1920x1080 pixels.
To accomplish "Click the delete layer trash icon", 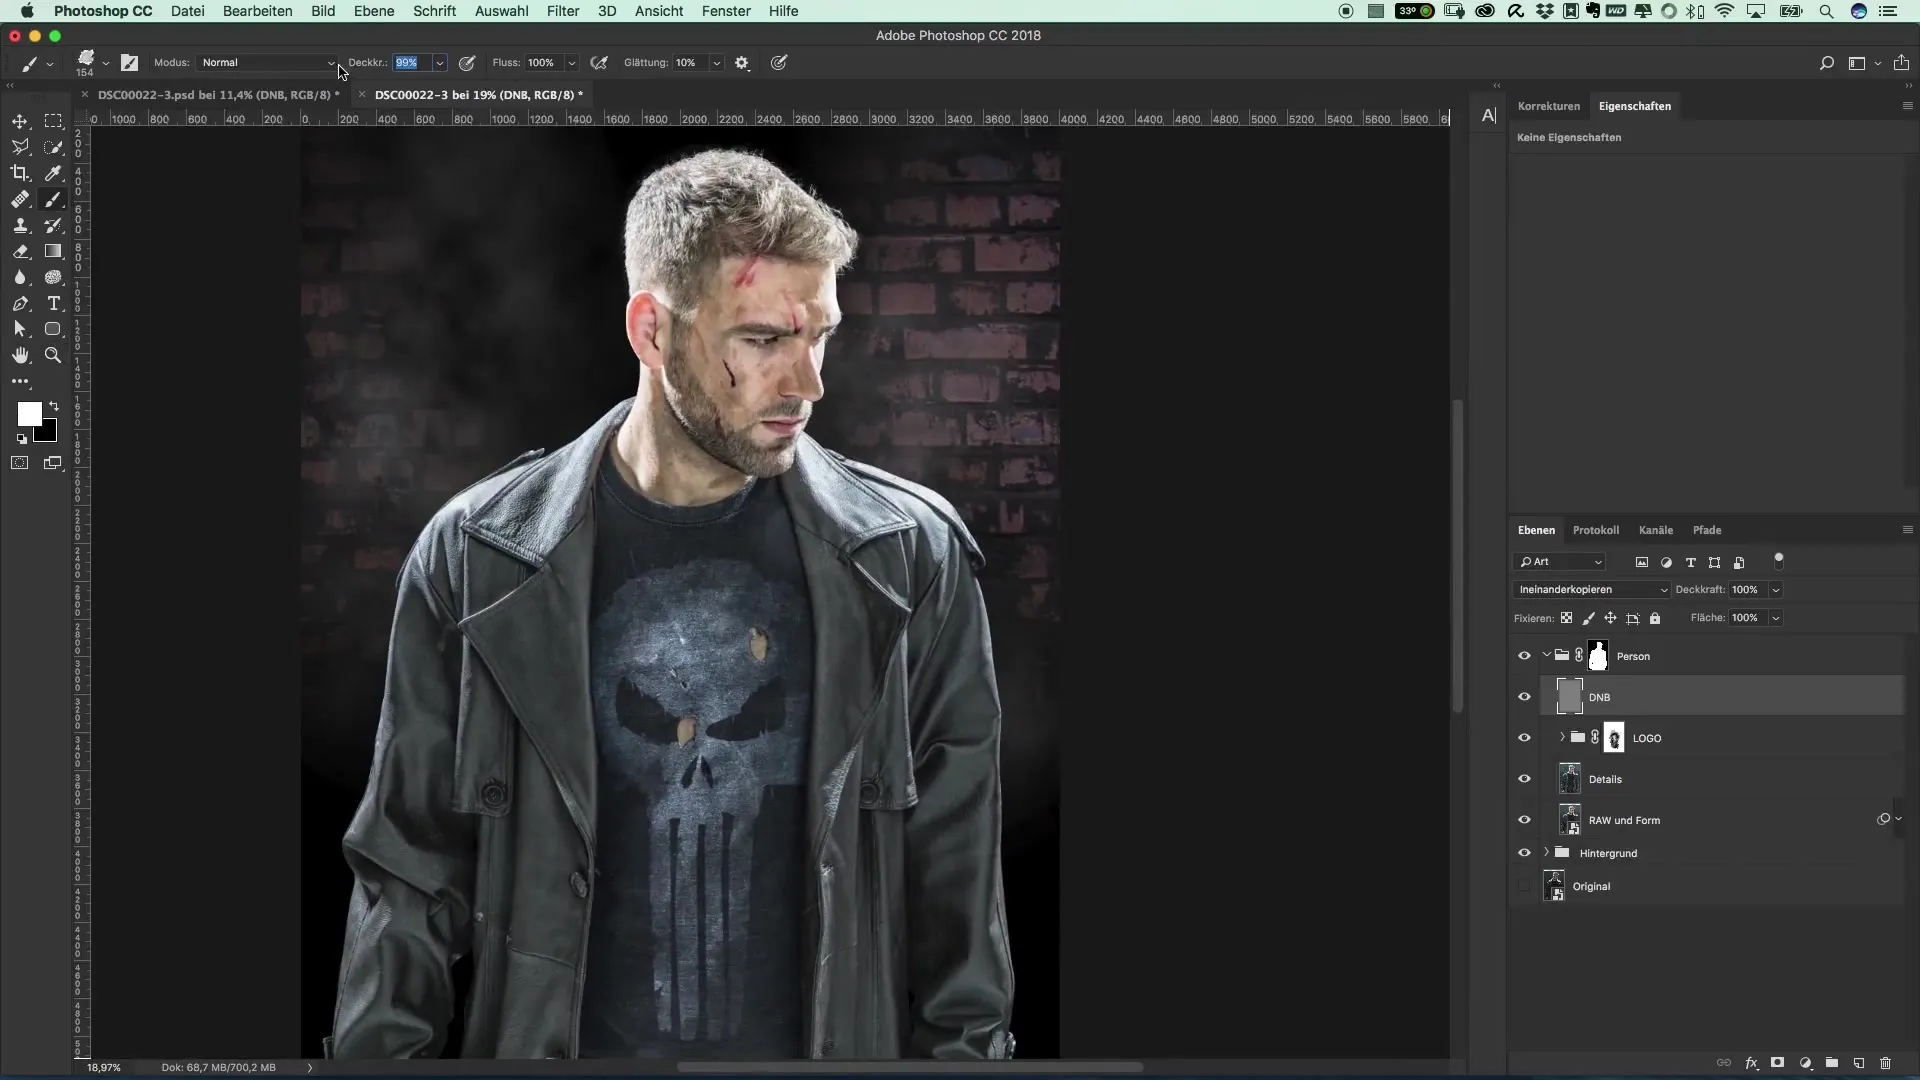I will tap(1886, 1063).
